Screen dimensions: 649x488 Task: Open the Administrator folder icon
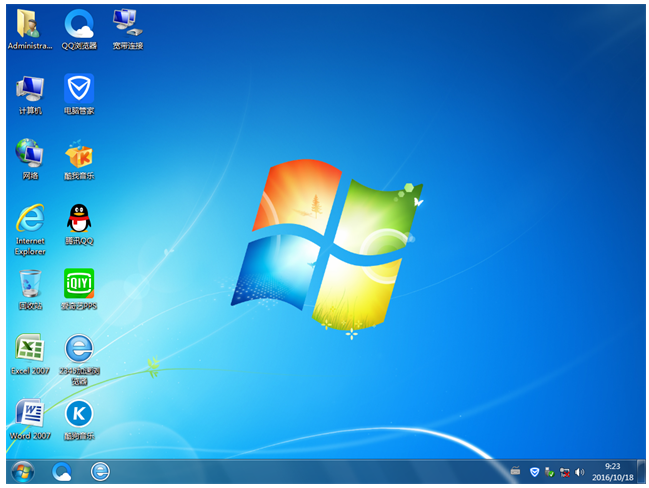pos(30,24)
